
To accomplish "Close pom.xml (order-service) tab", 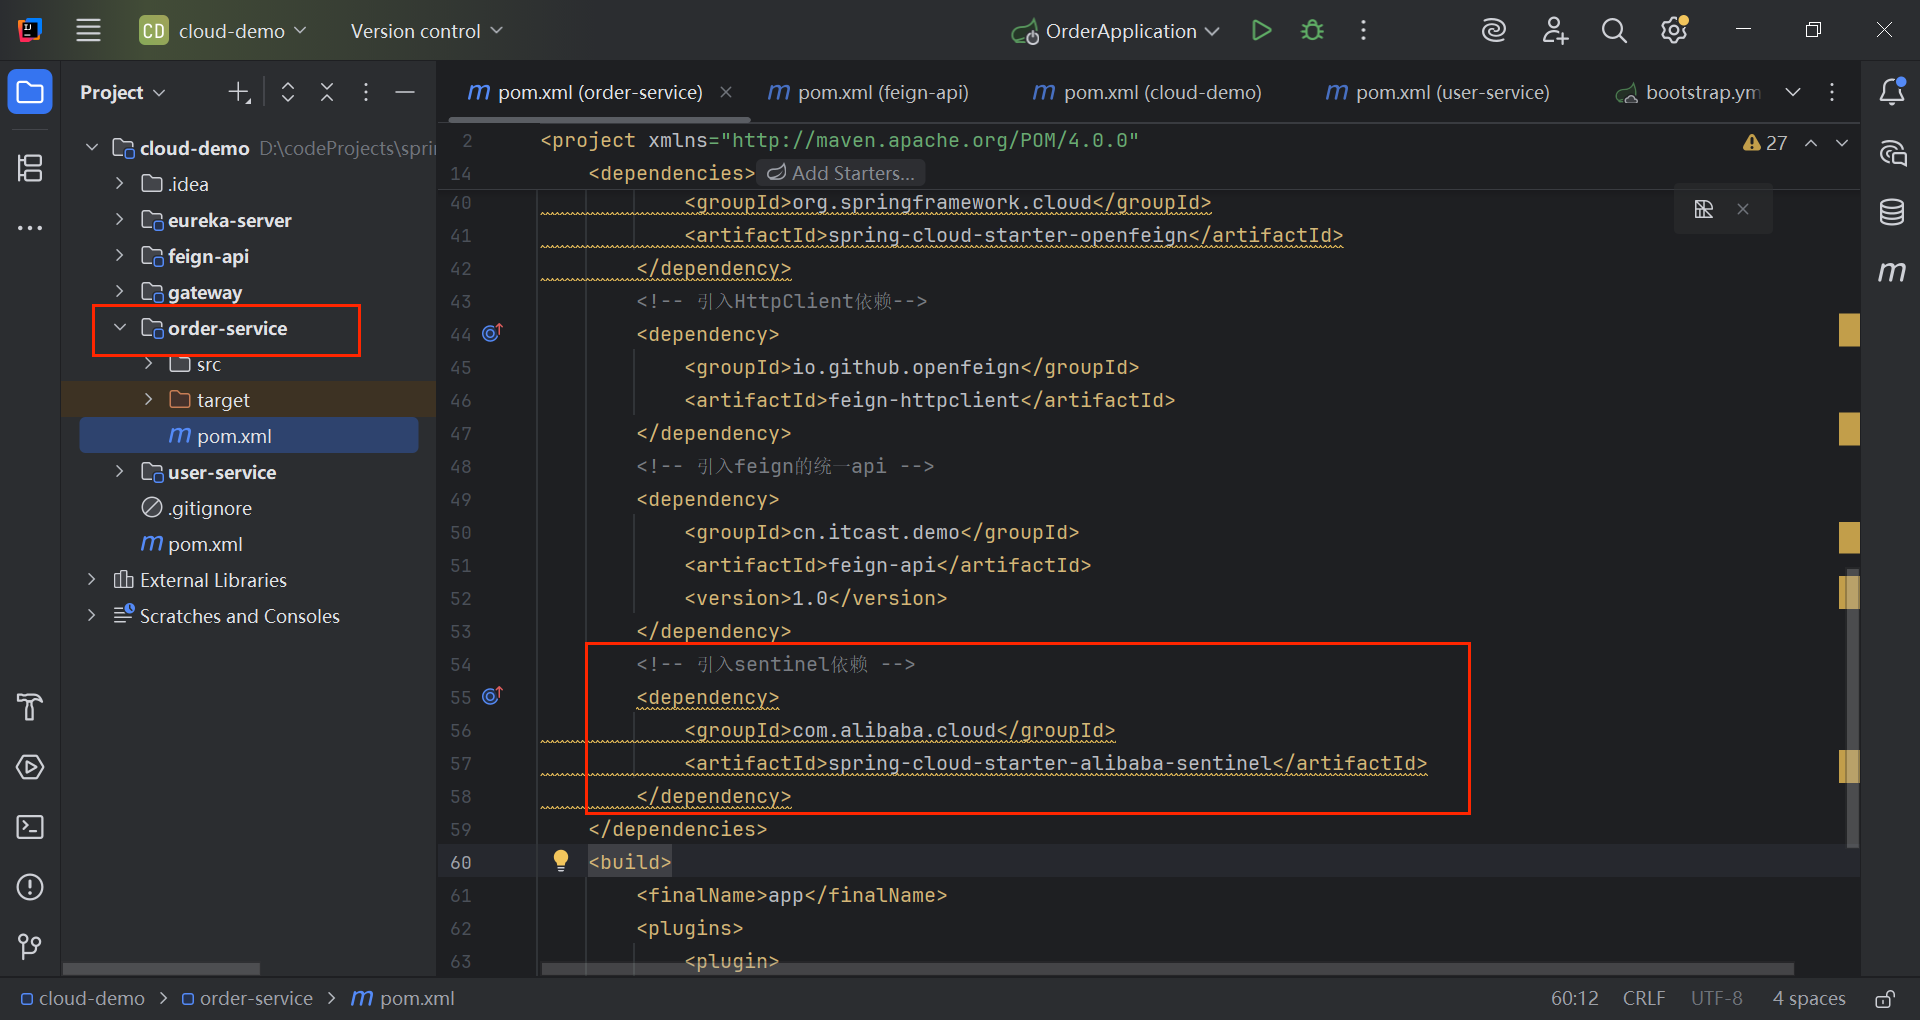I will pos(726,92).
